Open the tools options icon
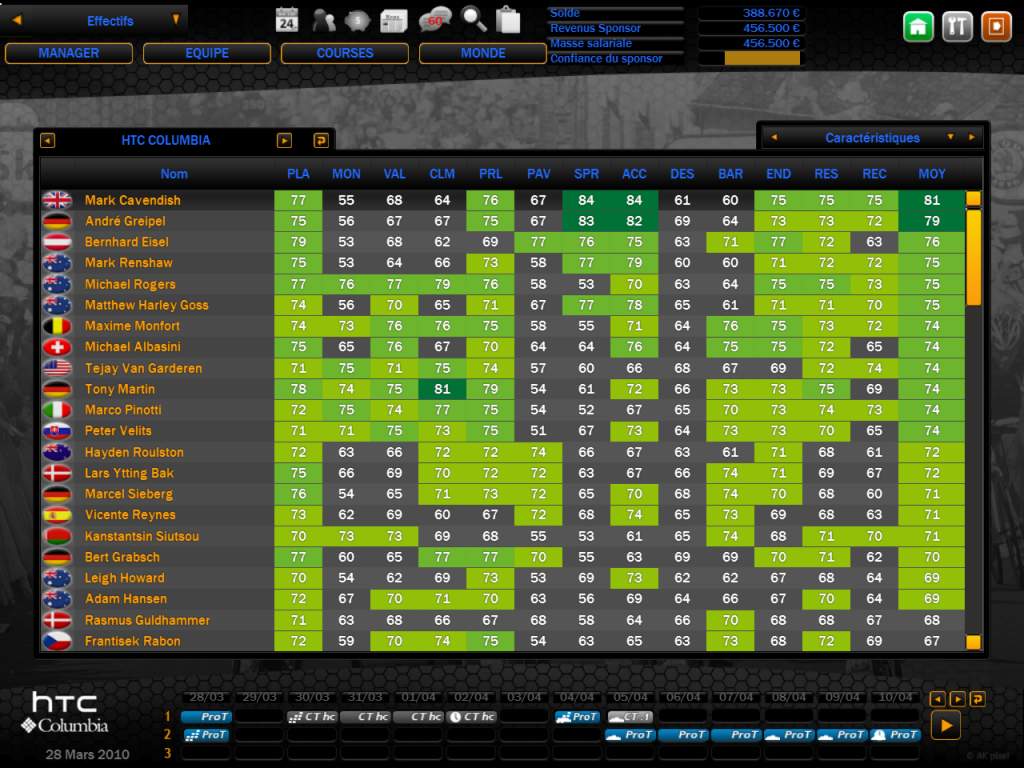 pos(957,27)
